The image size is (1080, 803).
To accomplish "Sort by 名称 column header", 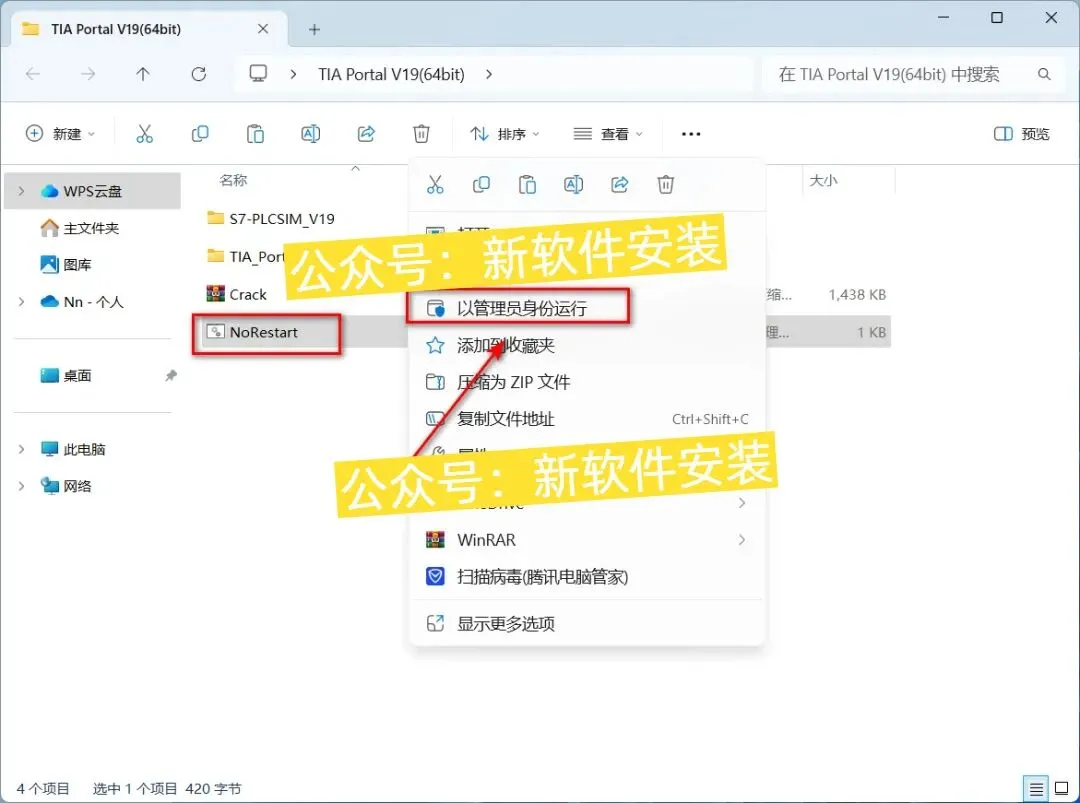I will 233,180.
